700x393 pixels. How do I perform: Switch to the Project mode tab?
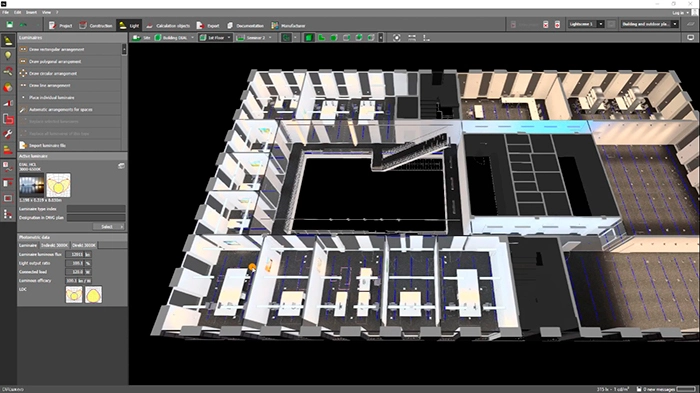pos(60,25)
